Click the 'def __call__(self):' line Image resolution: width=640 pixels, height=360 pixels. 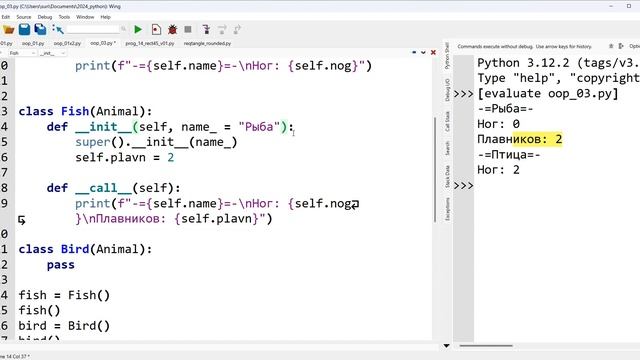(x=113, y=188)
